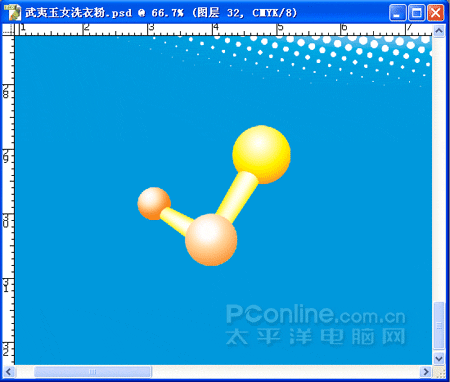Click the vertical scrollbar down arrow

pyautogui.click(x=439, y=359)
